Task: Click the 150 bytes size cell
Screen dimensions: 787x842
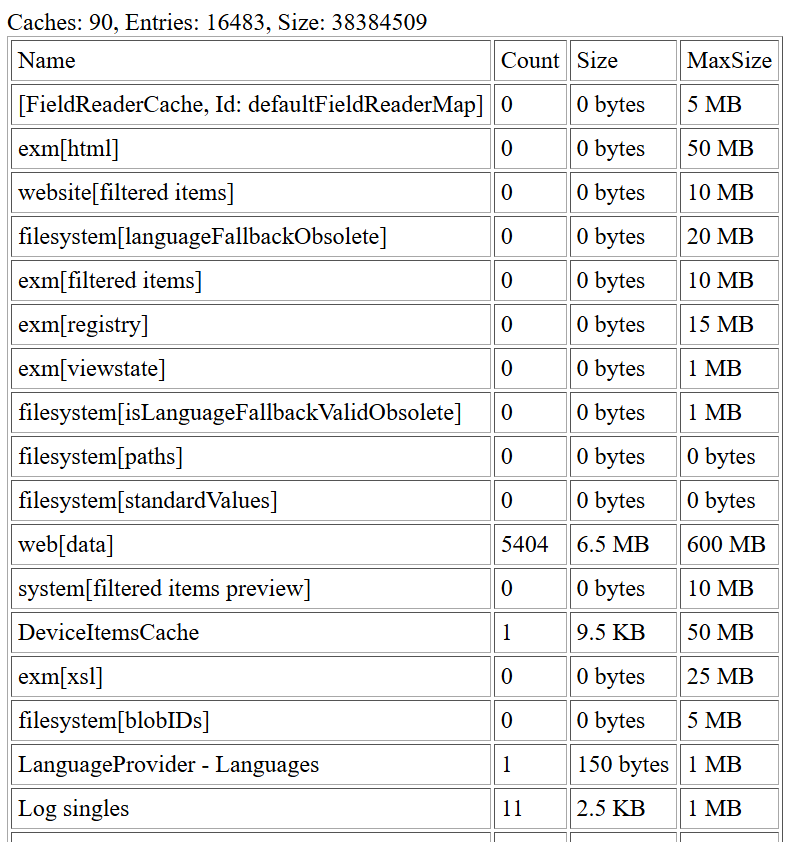Action: click(623, 765)
